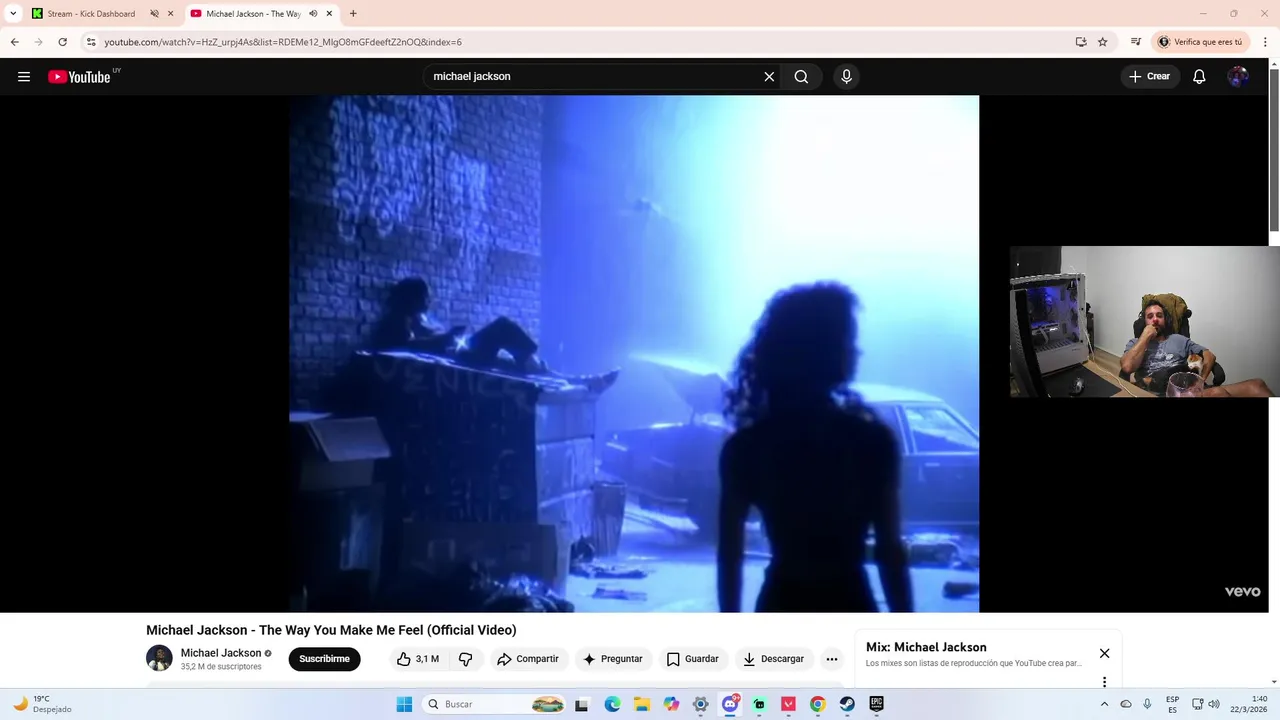Open the tab search dropdown arrow
This screenshot has height=720, width=1280.
[x=13, y=14]
